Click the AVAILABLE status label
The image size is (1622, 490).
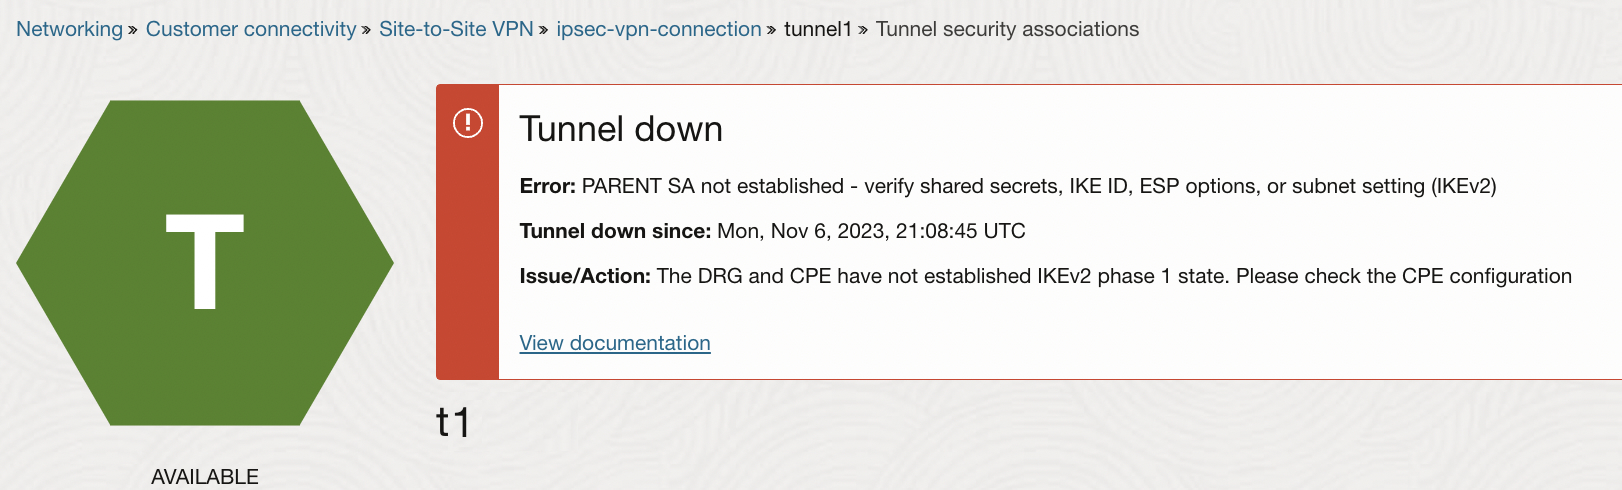click(x=205, y=477)
